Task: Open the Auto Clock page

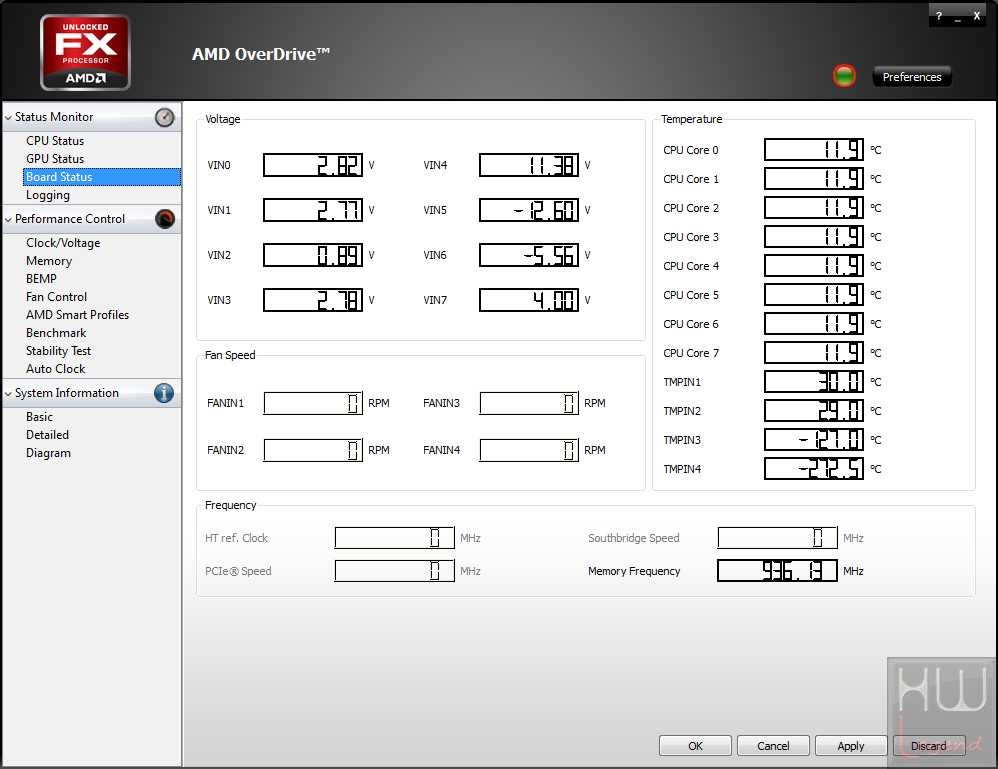Action: (55, 369)
